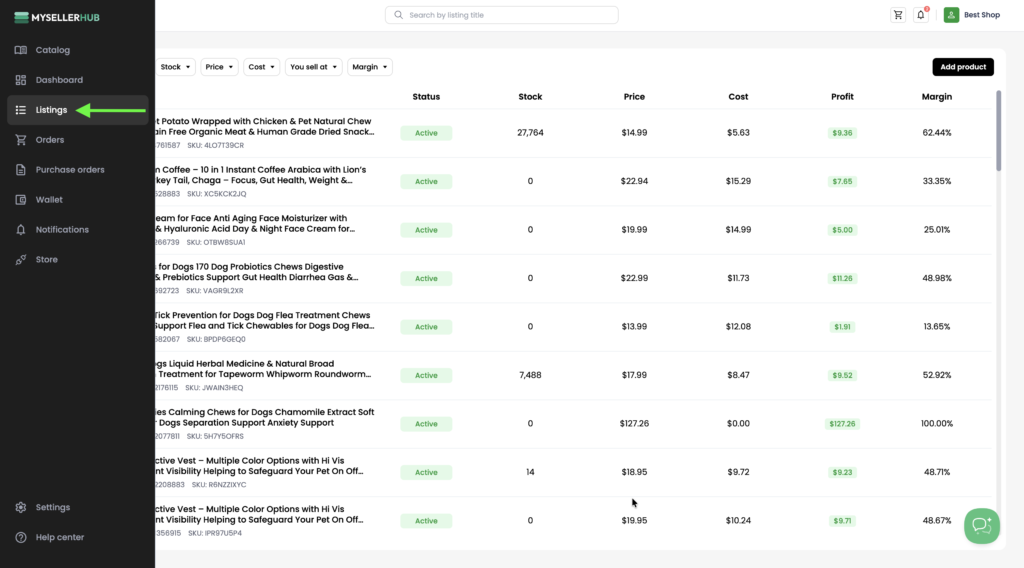Open Dashboard icon in sidebar
Image resolution: width=1024 pixels, height=568 pixels.
(x=21, y=80)
